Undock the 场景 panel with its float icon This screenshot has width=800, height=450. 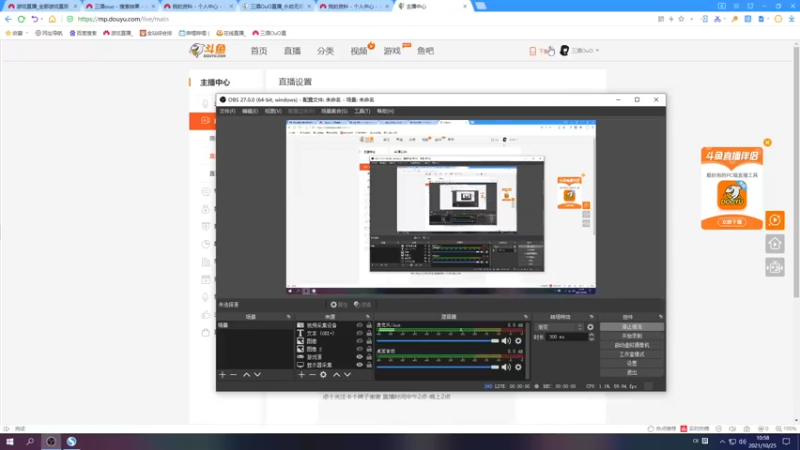tap(288, 317)
